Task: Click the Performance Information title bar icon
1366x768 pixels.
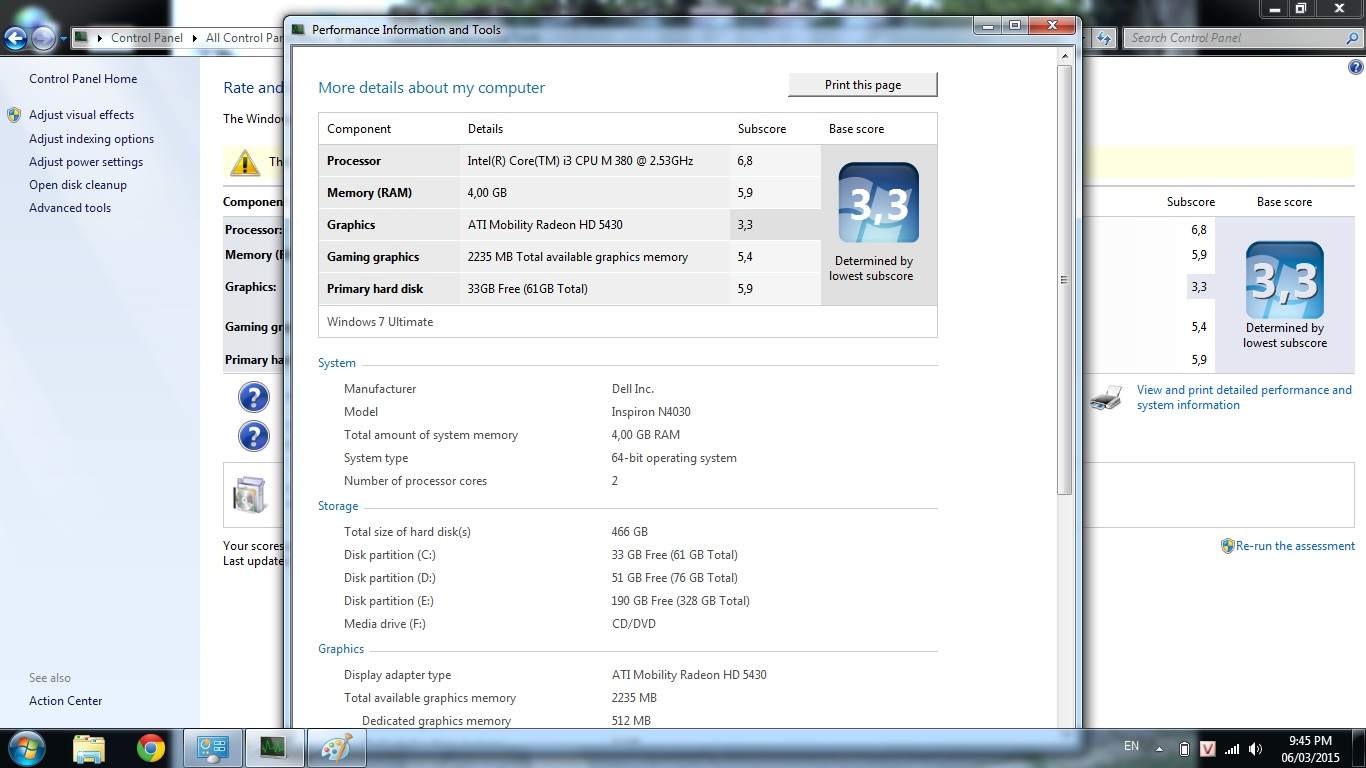Action: tap(298, 30)
